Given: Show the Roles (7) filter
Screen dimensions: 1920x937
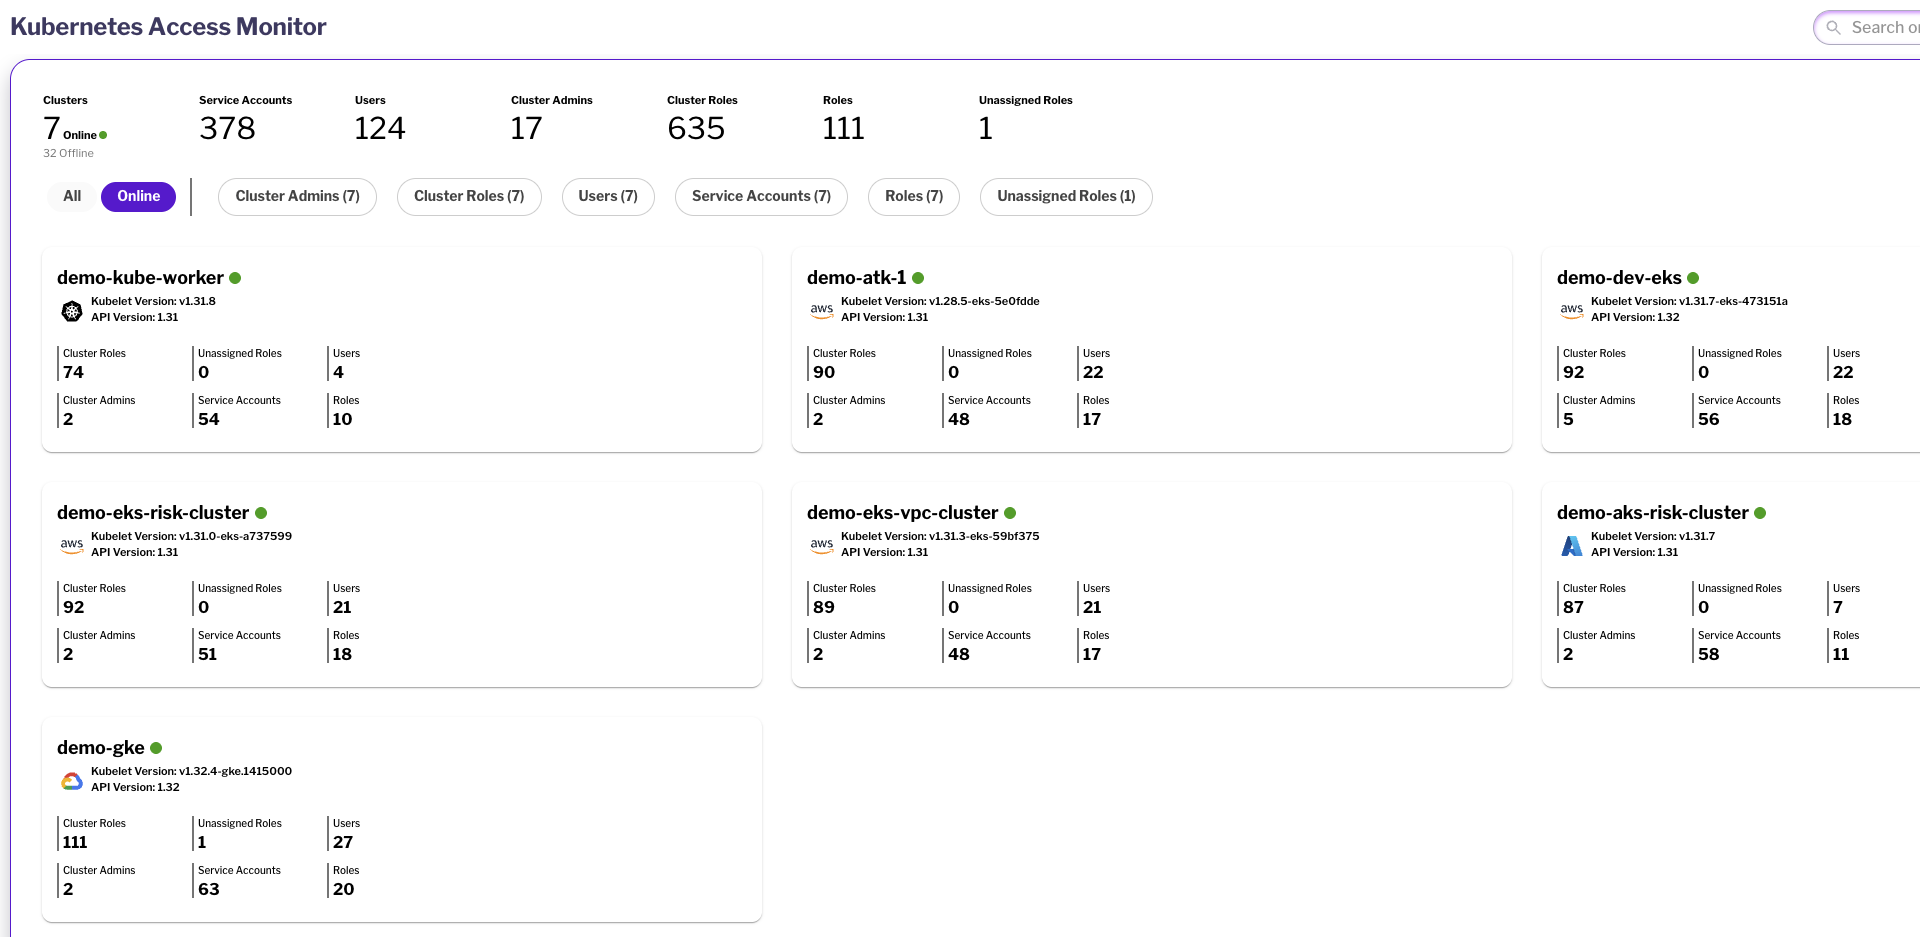Looking at the screenshot, I should pyautogui.click(x=914, y=196).
